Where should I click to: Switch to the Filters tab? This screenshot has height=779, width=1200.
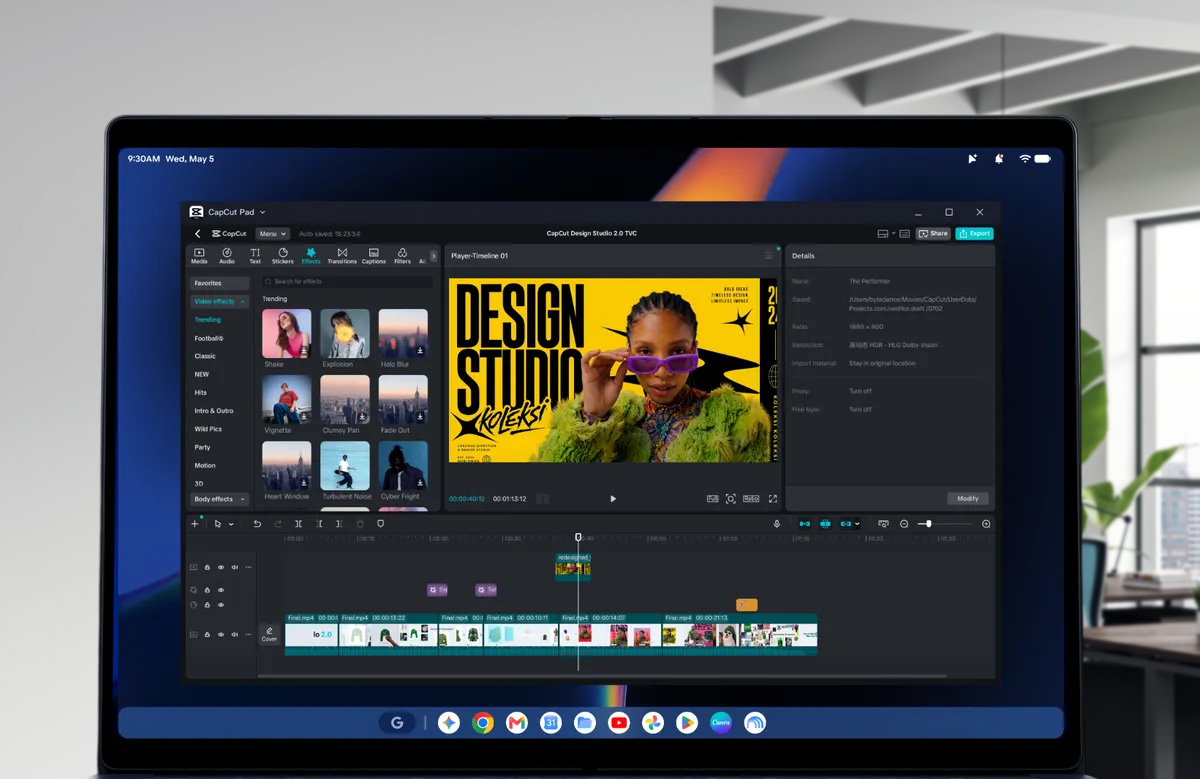[x=402, y=256]
